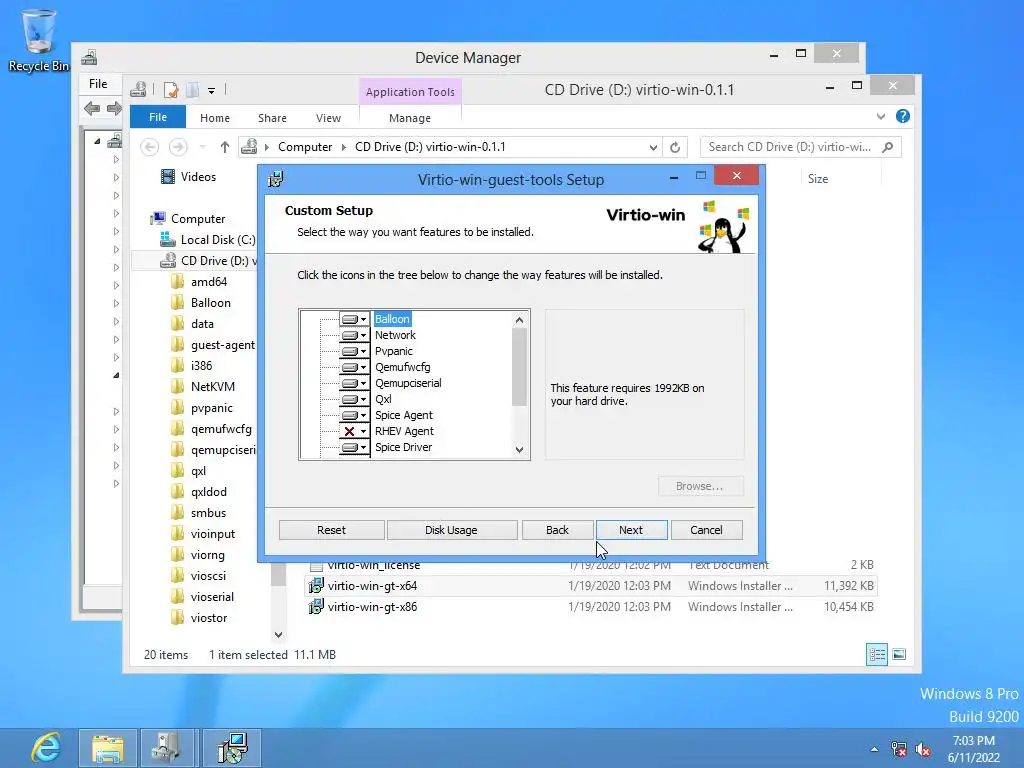Click the Reset button

point(331,530)
